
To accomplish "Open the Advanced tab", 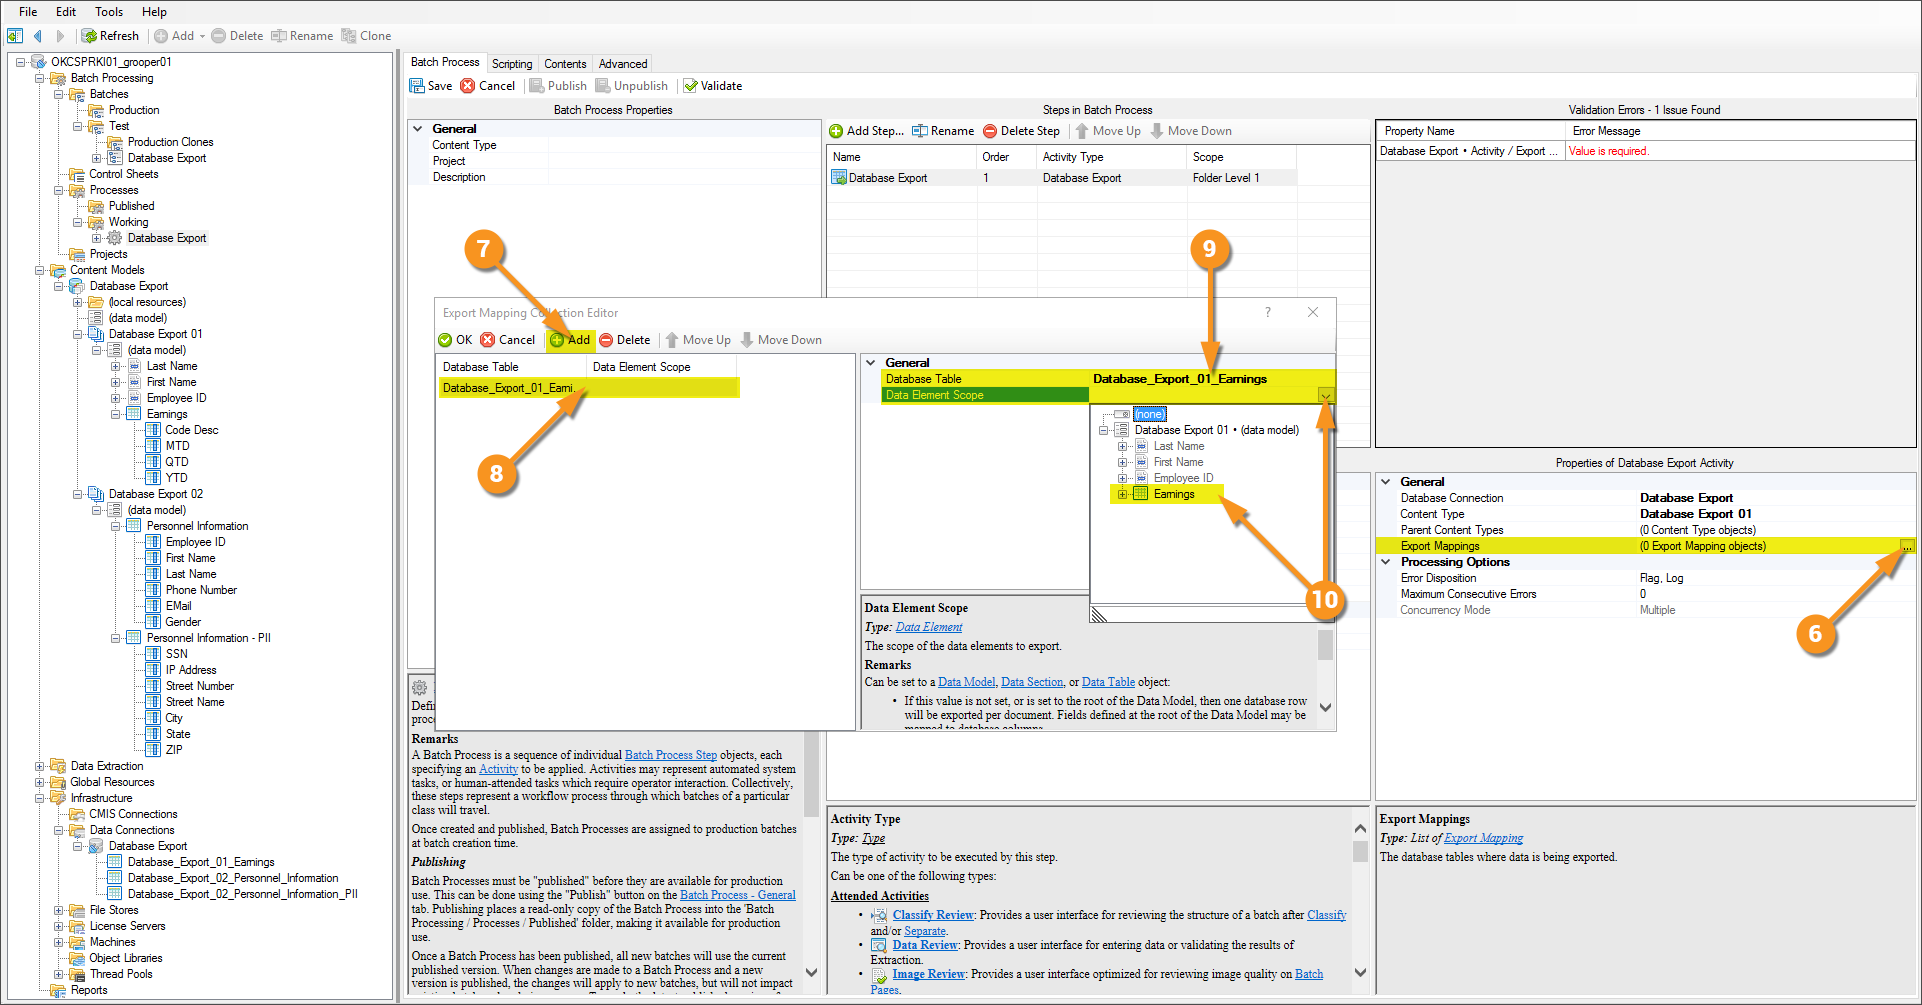I will point(622,63).
